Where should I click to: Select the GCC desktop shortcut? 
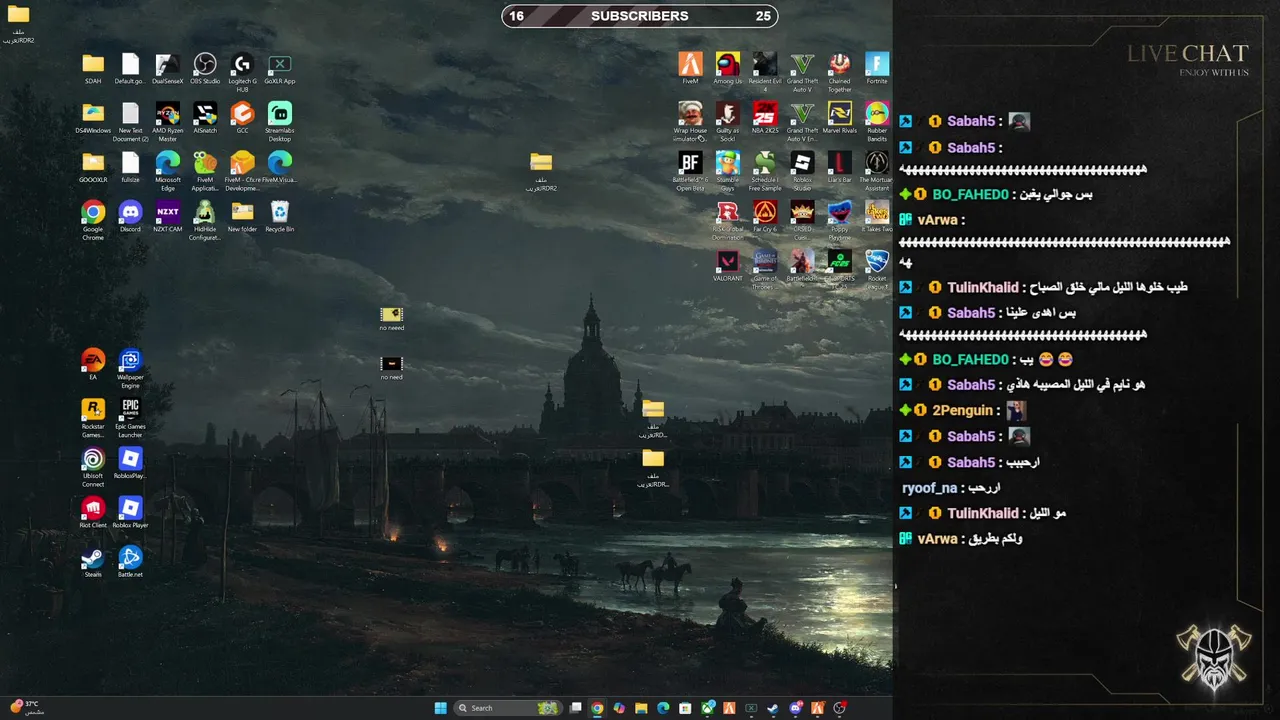[x=242, y=118]
